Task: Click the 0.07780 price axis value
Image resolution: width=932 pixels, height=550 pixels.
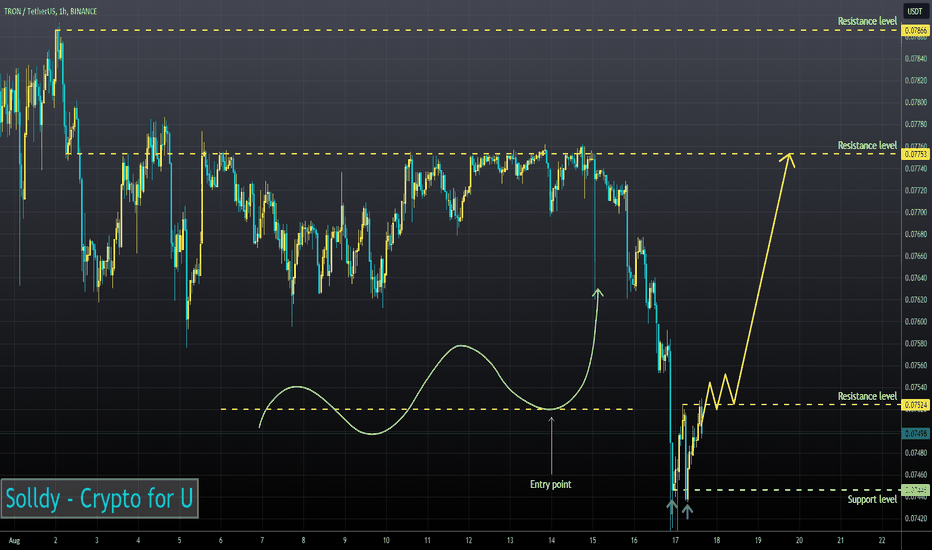Action: (x=915, y=124)
